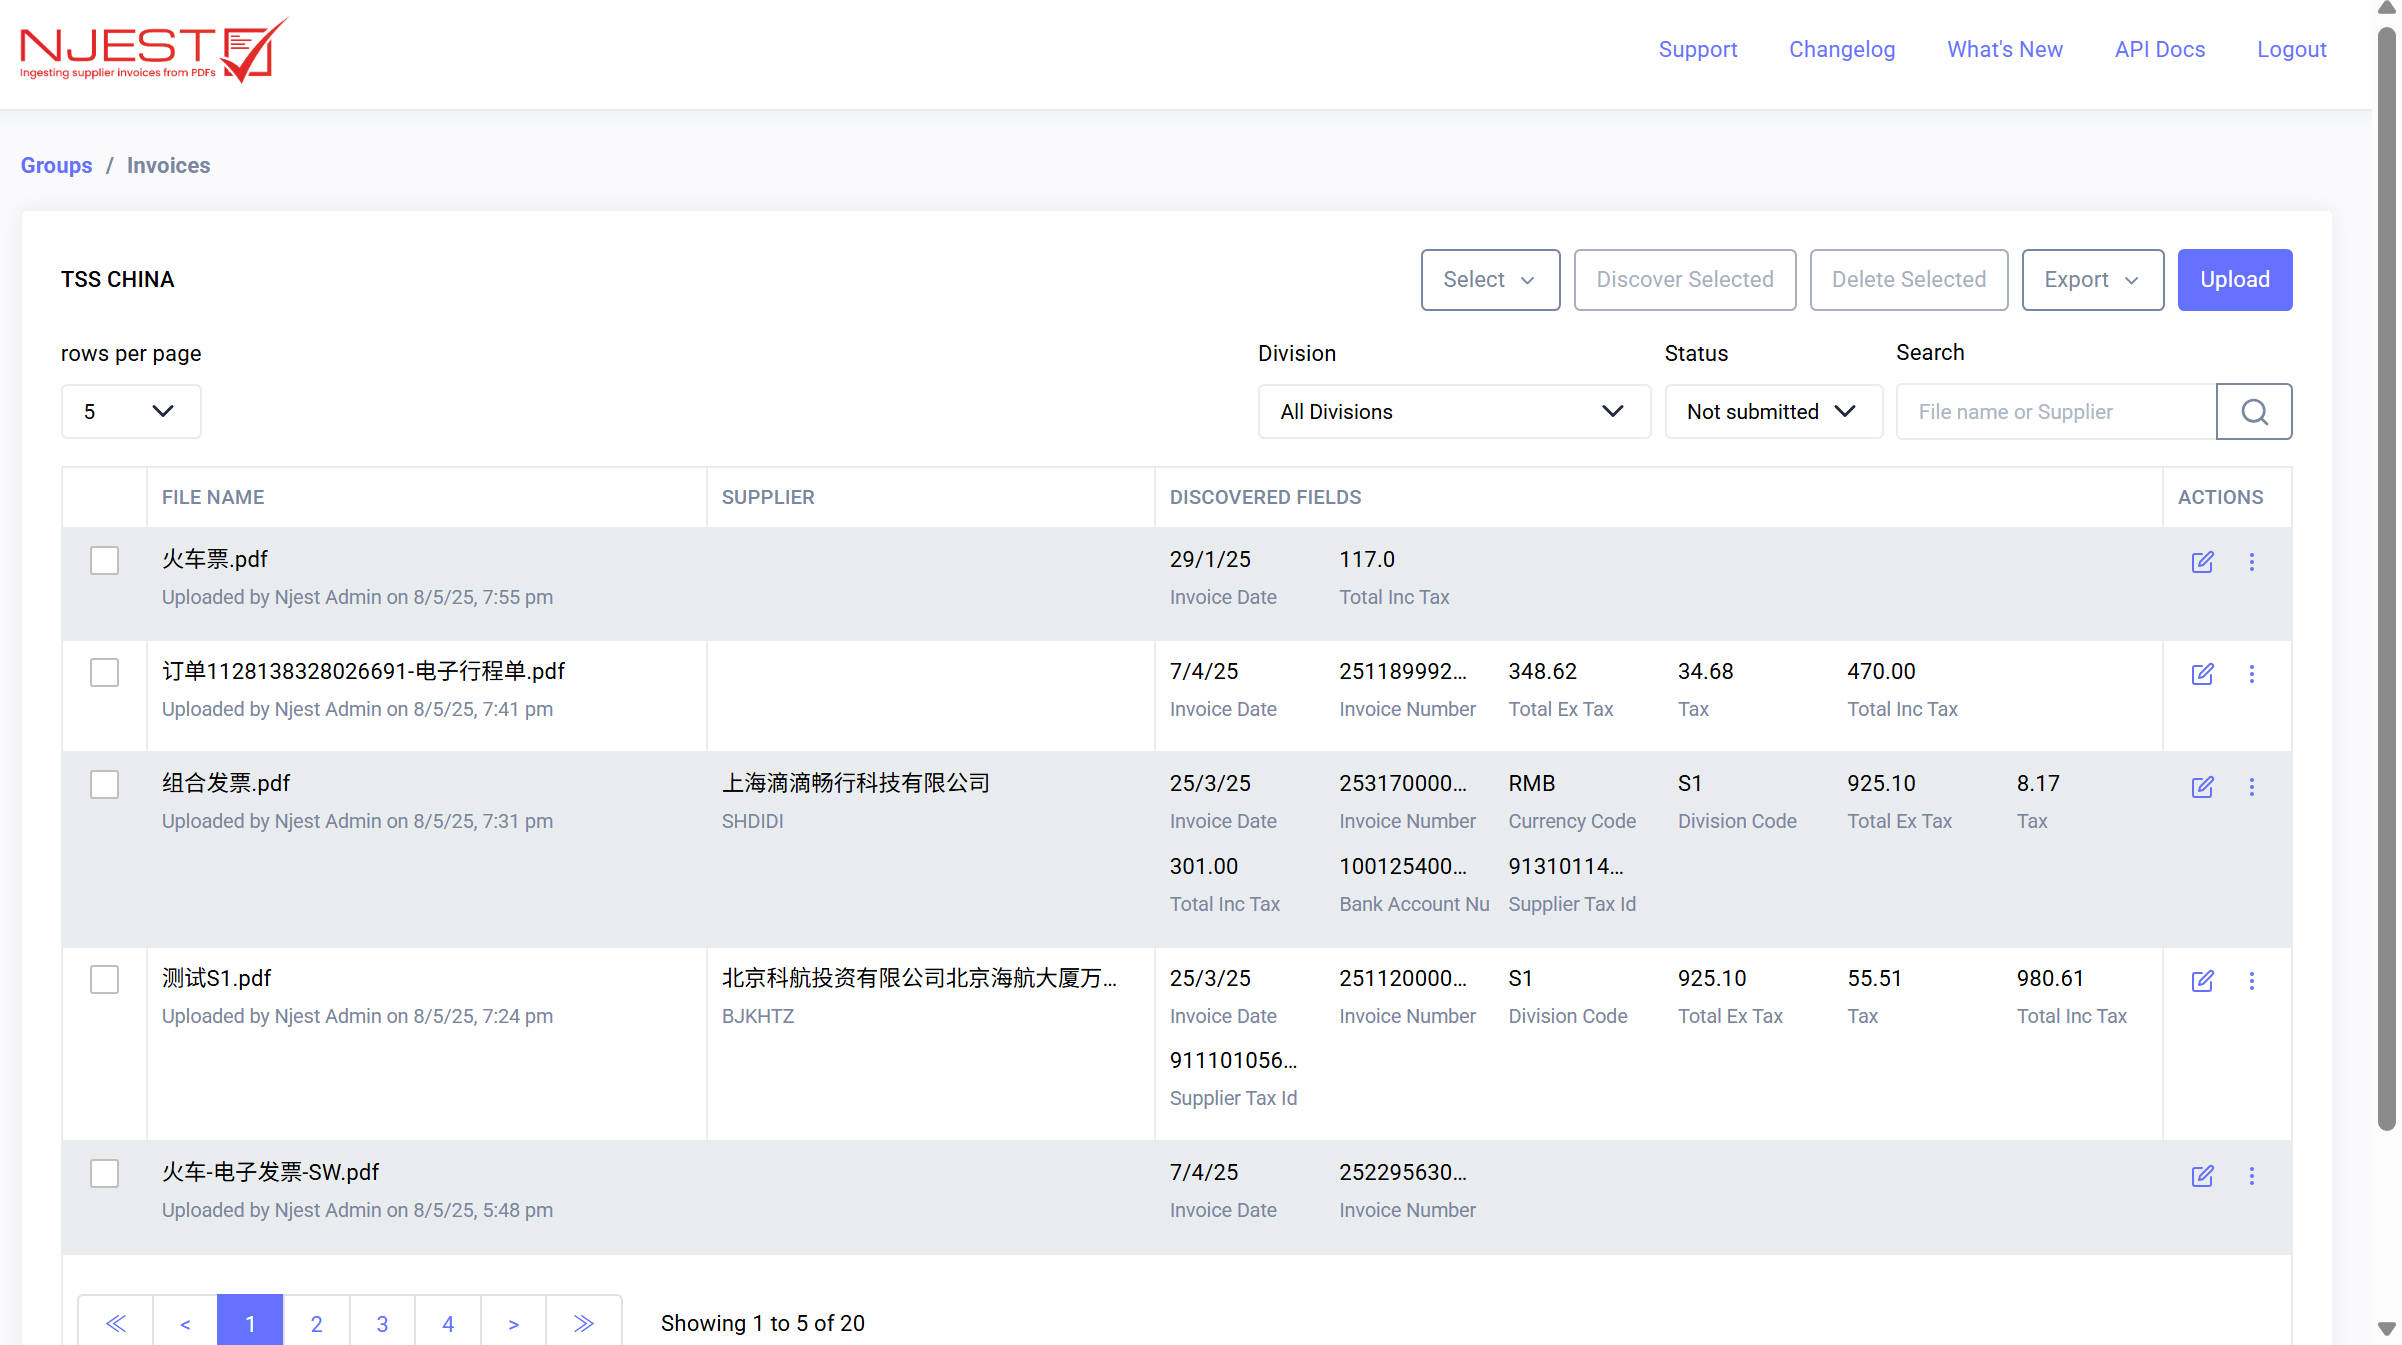Open the rows per page dropdown
2402x1345 pixels.
[131, 411]
